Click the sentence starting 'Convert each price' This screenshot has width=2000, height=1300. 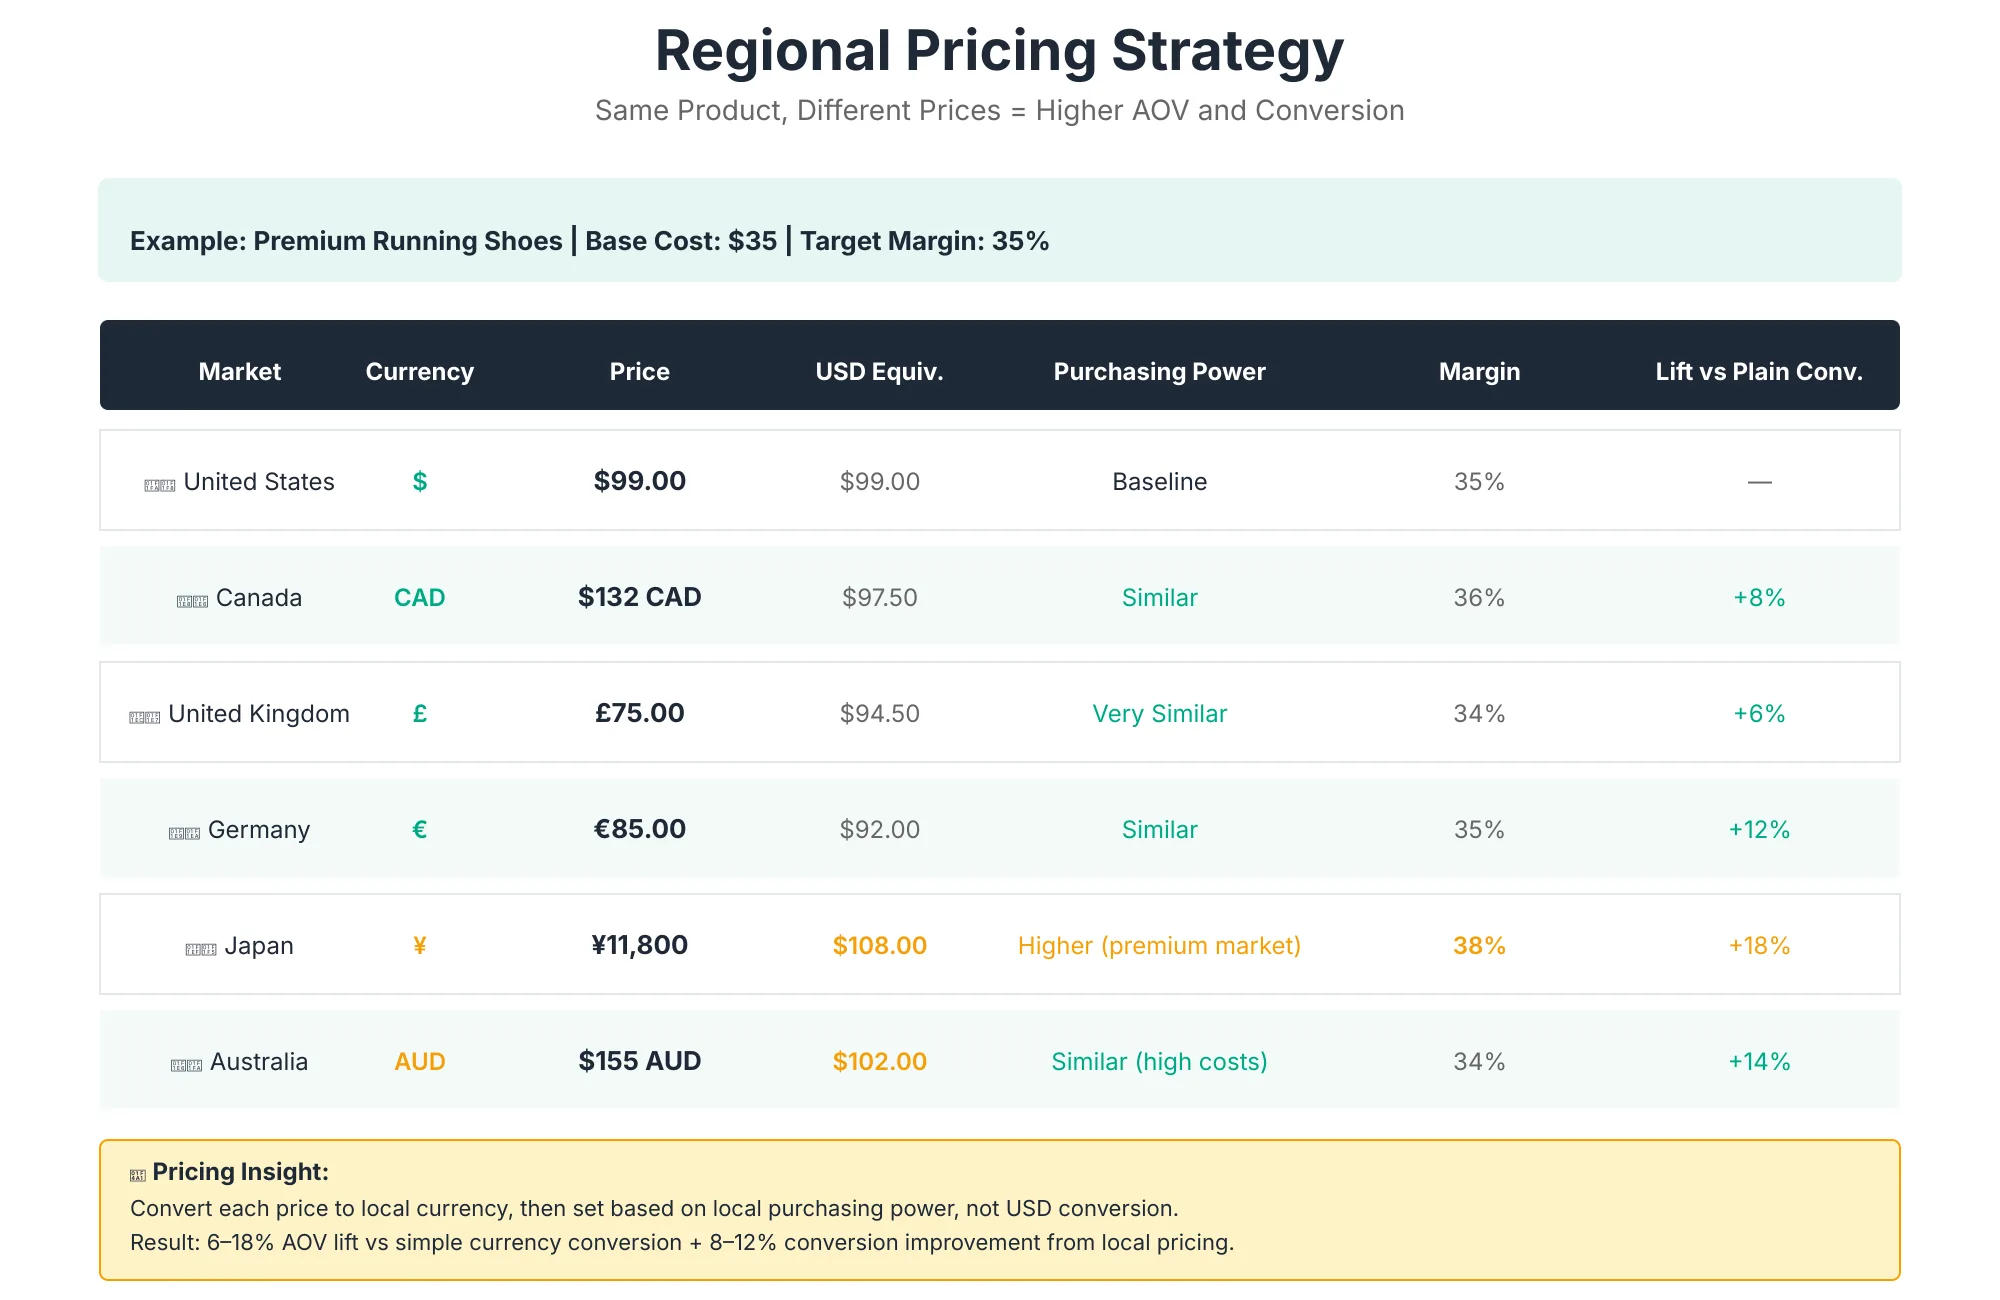[x=655, y=1208]
